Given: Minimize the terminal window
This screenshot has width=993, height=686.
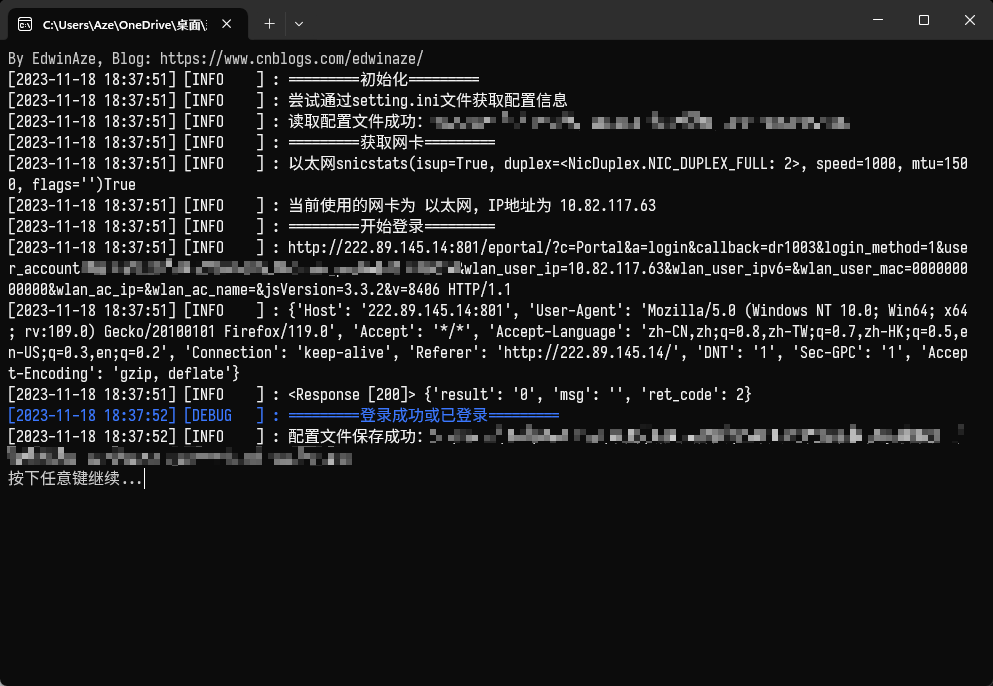Looking at the screenshot, I should click(877, 21).
